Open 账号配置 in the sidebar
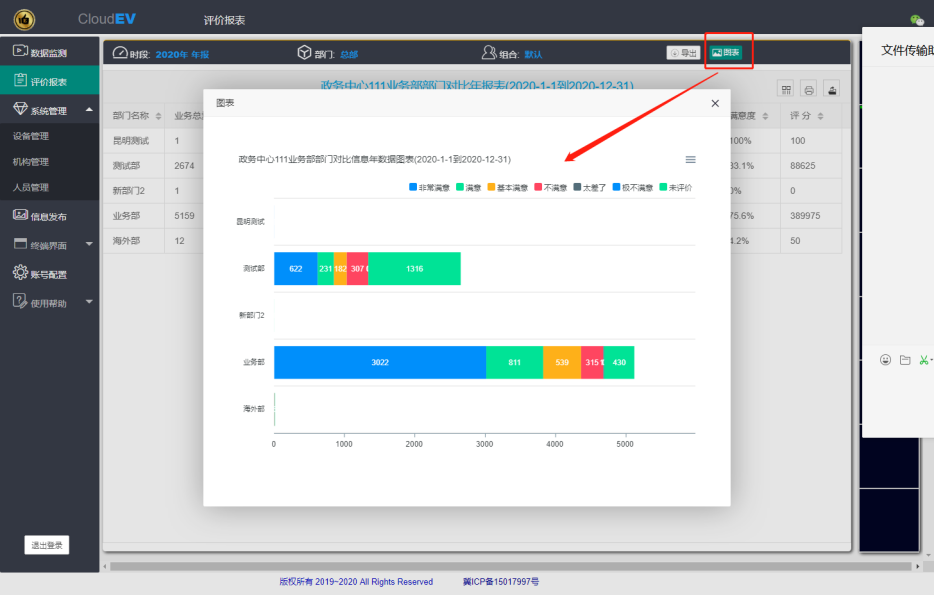Screen dimensions: 934x595 (x=49, y=274)
